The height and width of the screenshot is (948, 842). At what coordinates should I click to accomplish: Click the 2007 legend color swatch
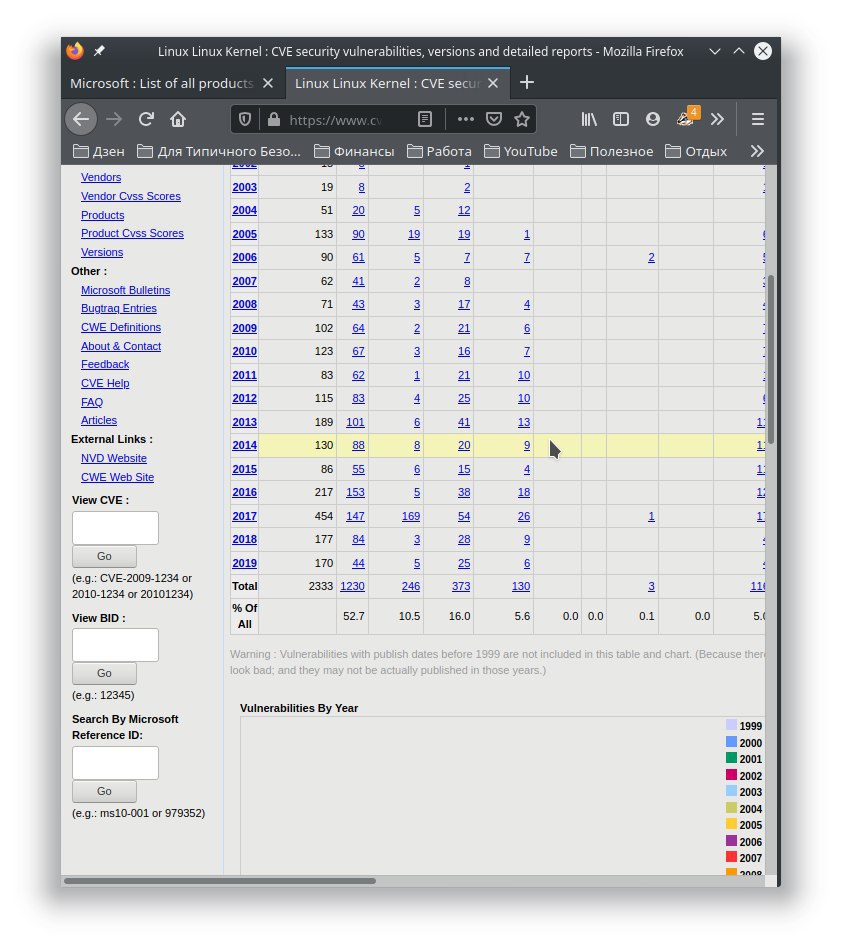(x=731, y=857)
